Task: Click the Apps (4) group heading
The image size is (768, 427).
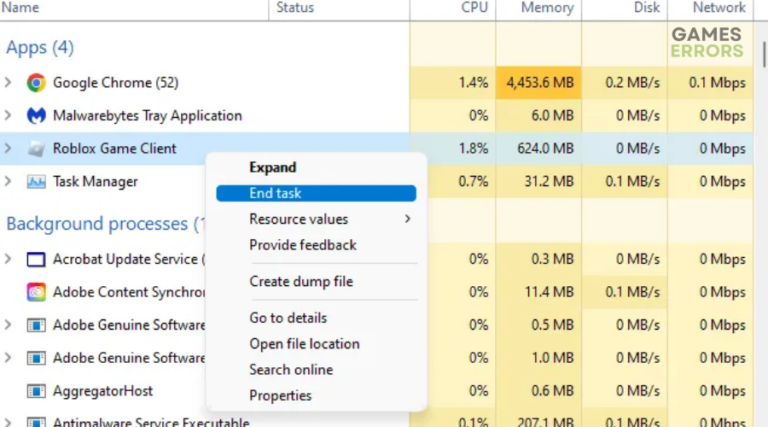Action: 40,48
